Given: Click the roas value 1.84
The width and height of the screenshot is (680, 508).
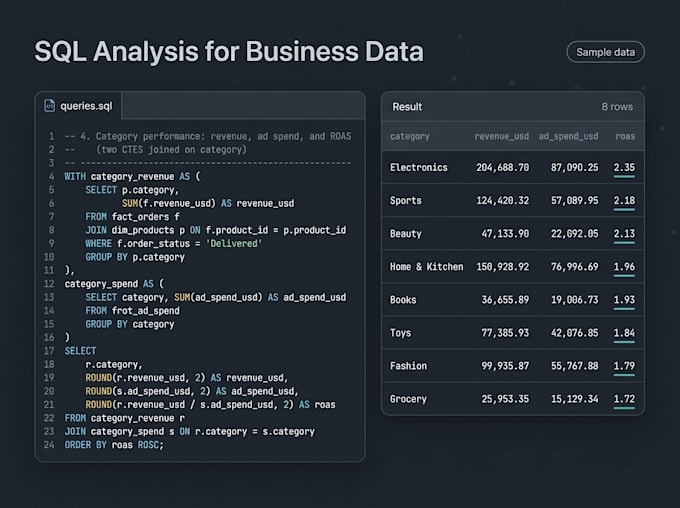Looking at the screenshot, I should (624, 333).
